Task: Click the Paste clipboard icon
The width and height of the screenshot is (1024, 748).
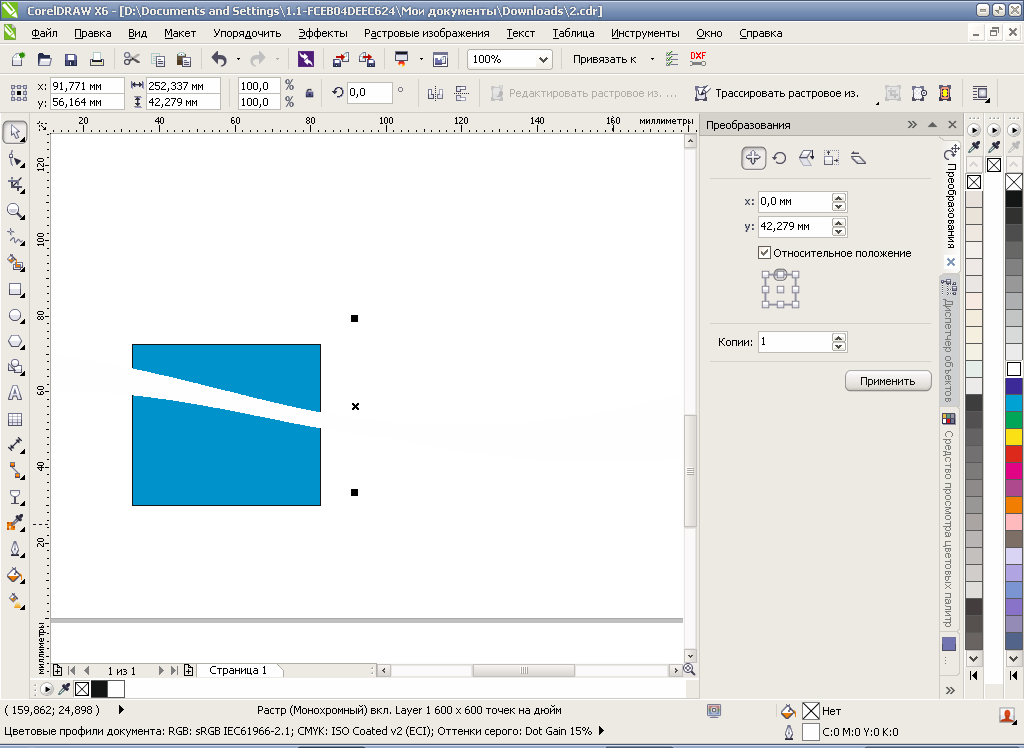Action: (184, 59)
